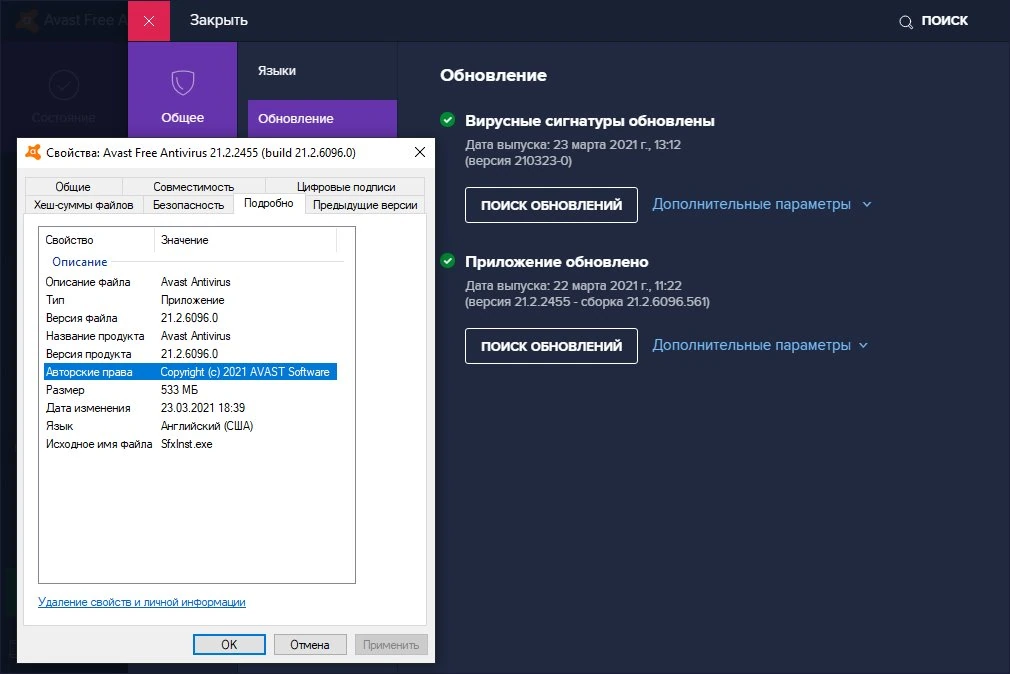Click the green check next to application updated
This screenshot has height=674, width=1010.
tap(448, 261)
